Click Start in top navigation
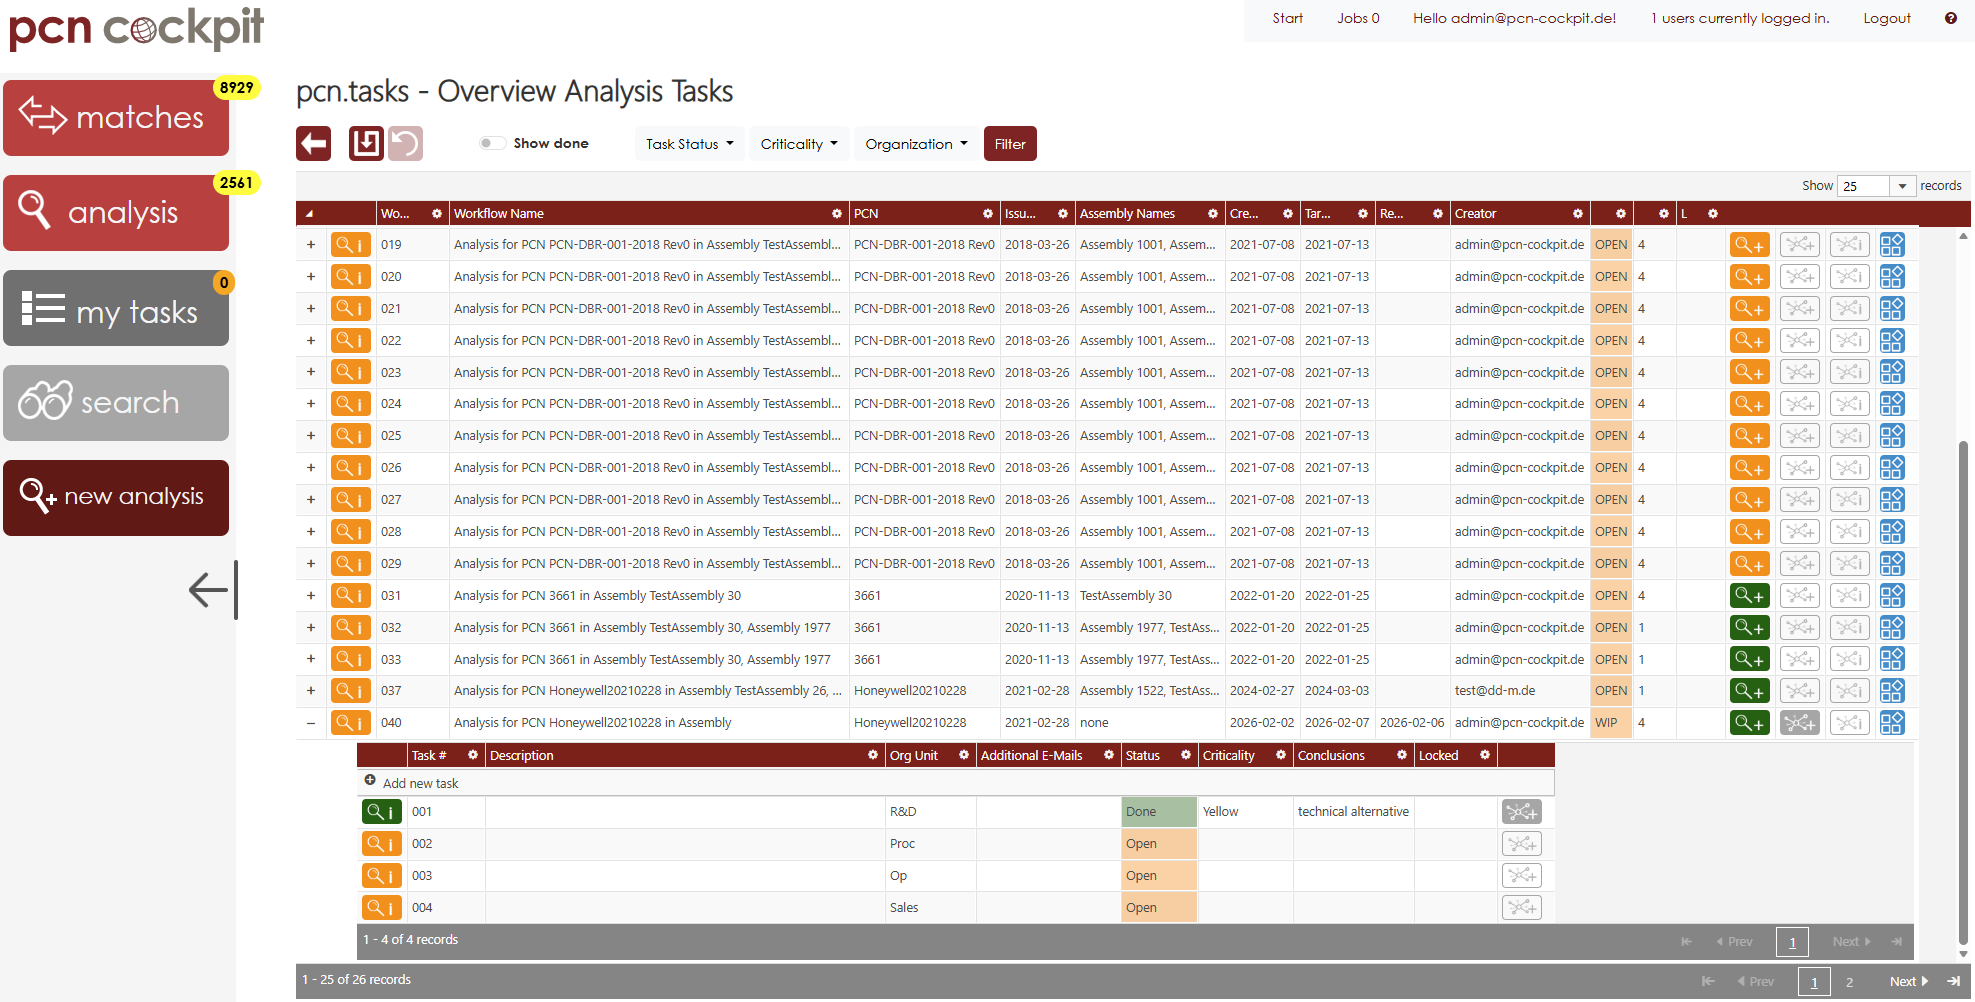This screenshot has height=1002, width=1975. [1287, 18]
